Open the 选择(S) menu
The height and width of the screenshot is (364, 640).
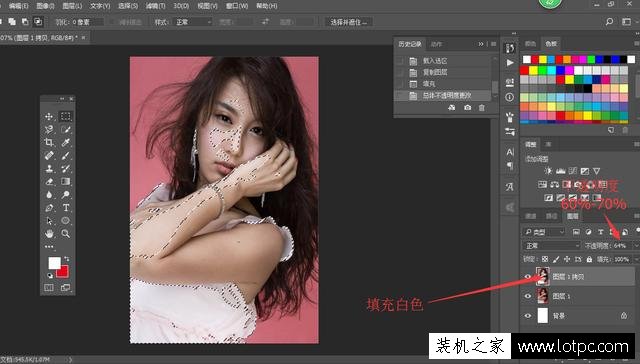pos(128,6)
